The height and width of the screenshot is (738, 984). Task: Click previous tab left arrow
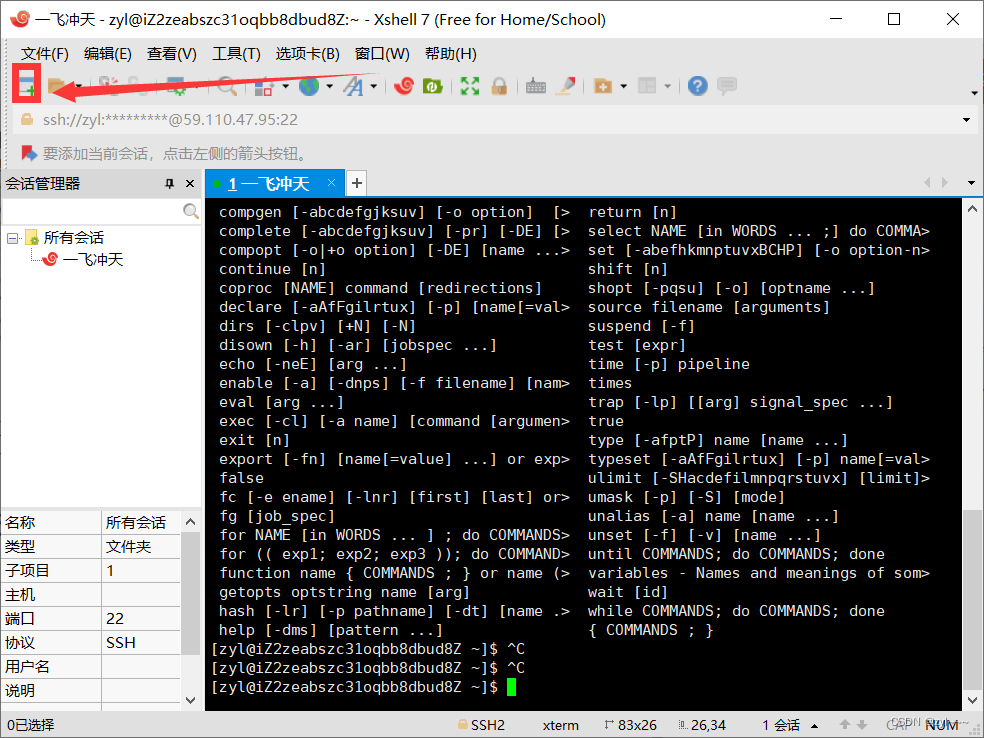[x=927, y=183]
